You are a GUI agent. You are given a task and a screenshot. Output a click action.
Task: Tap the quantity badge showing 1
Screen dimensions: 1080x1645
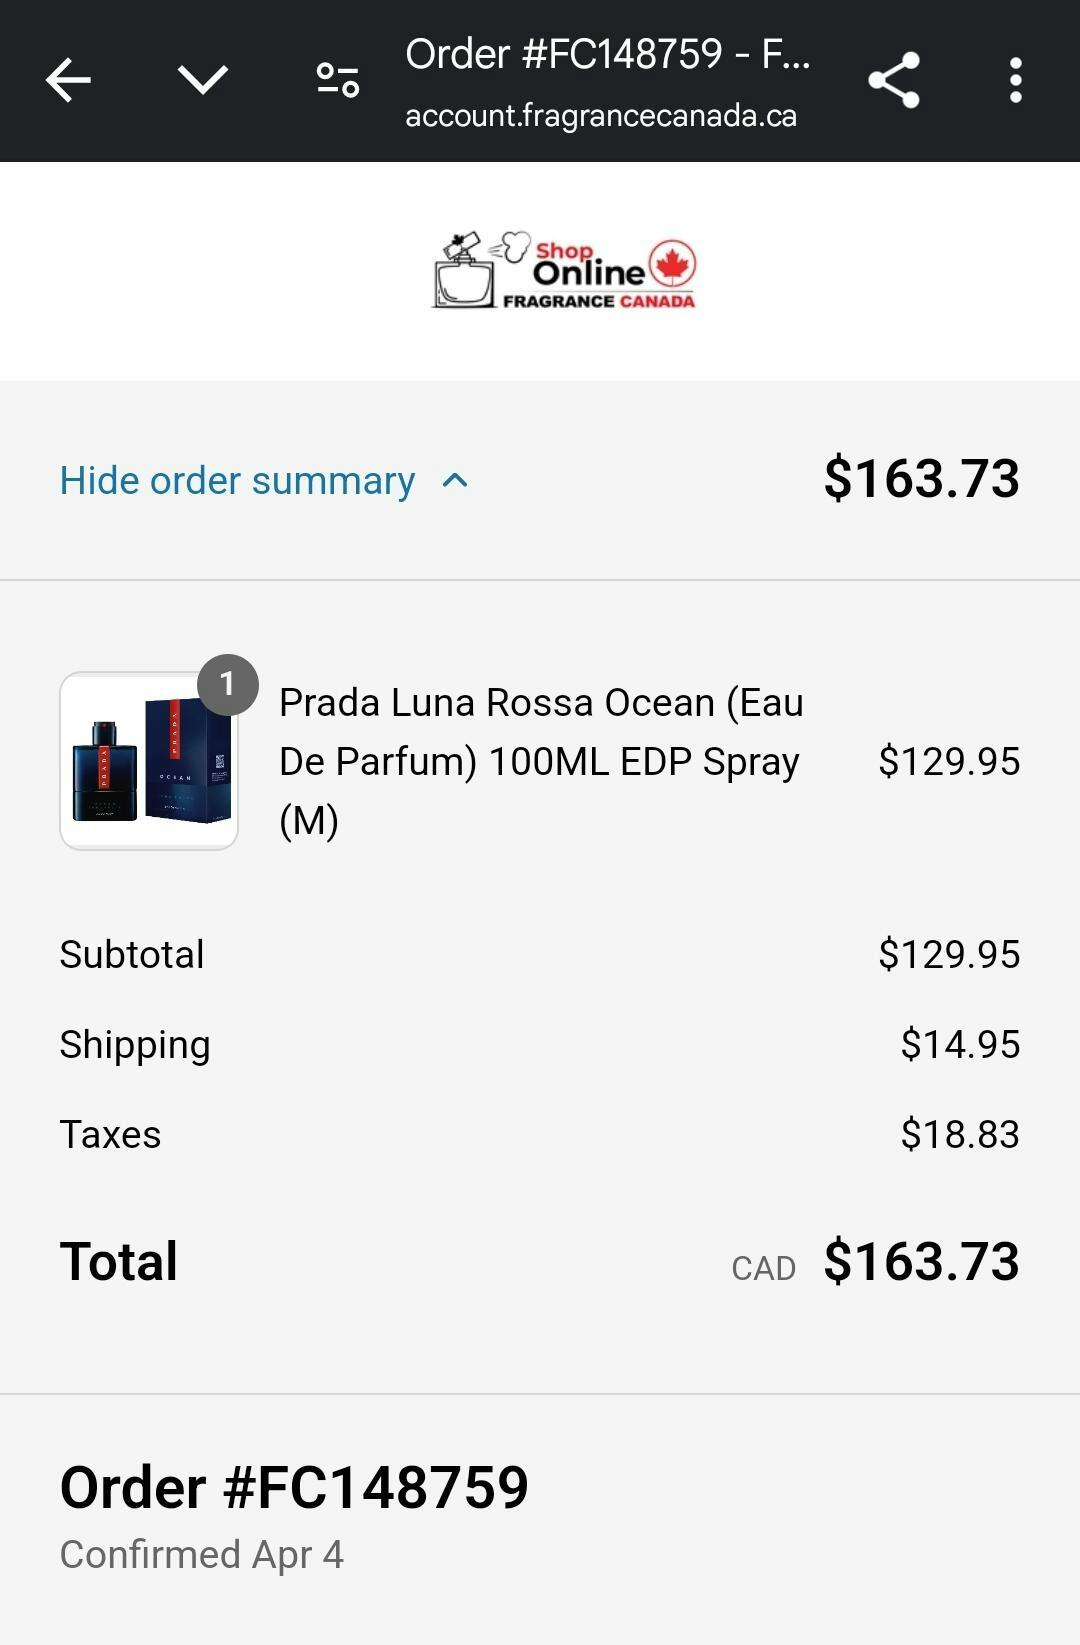(228, 684)
